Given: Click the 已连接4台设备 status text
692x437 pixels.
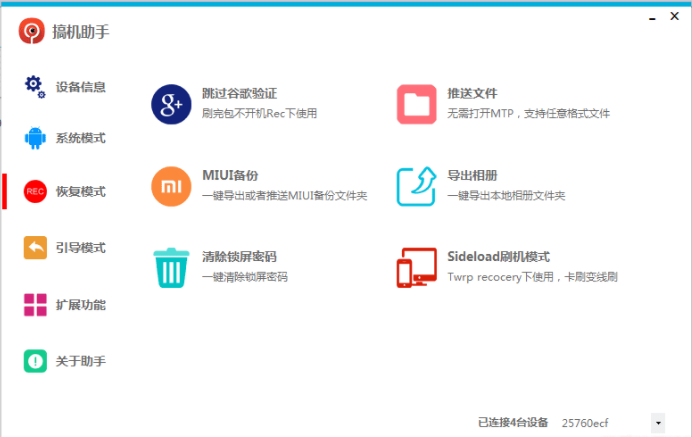Looking at the screenshot, I should tap(513, 423).
